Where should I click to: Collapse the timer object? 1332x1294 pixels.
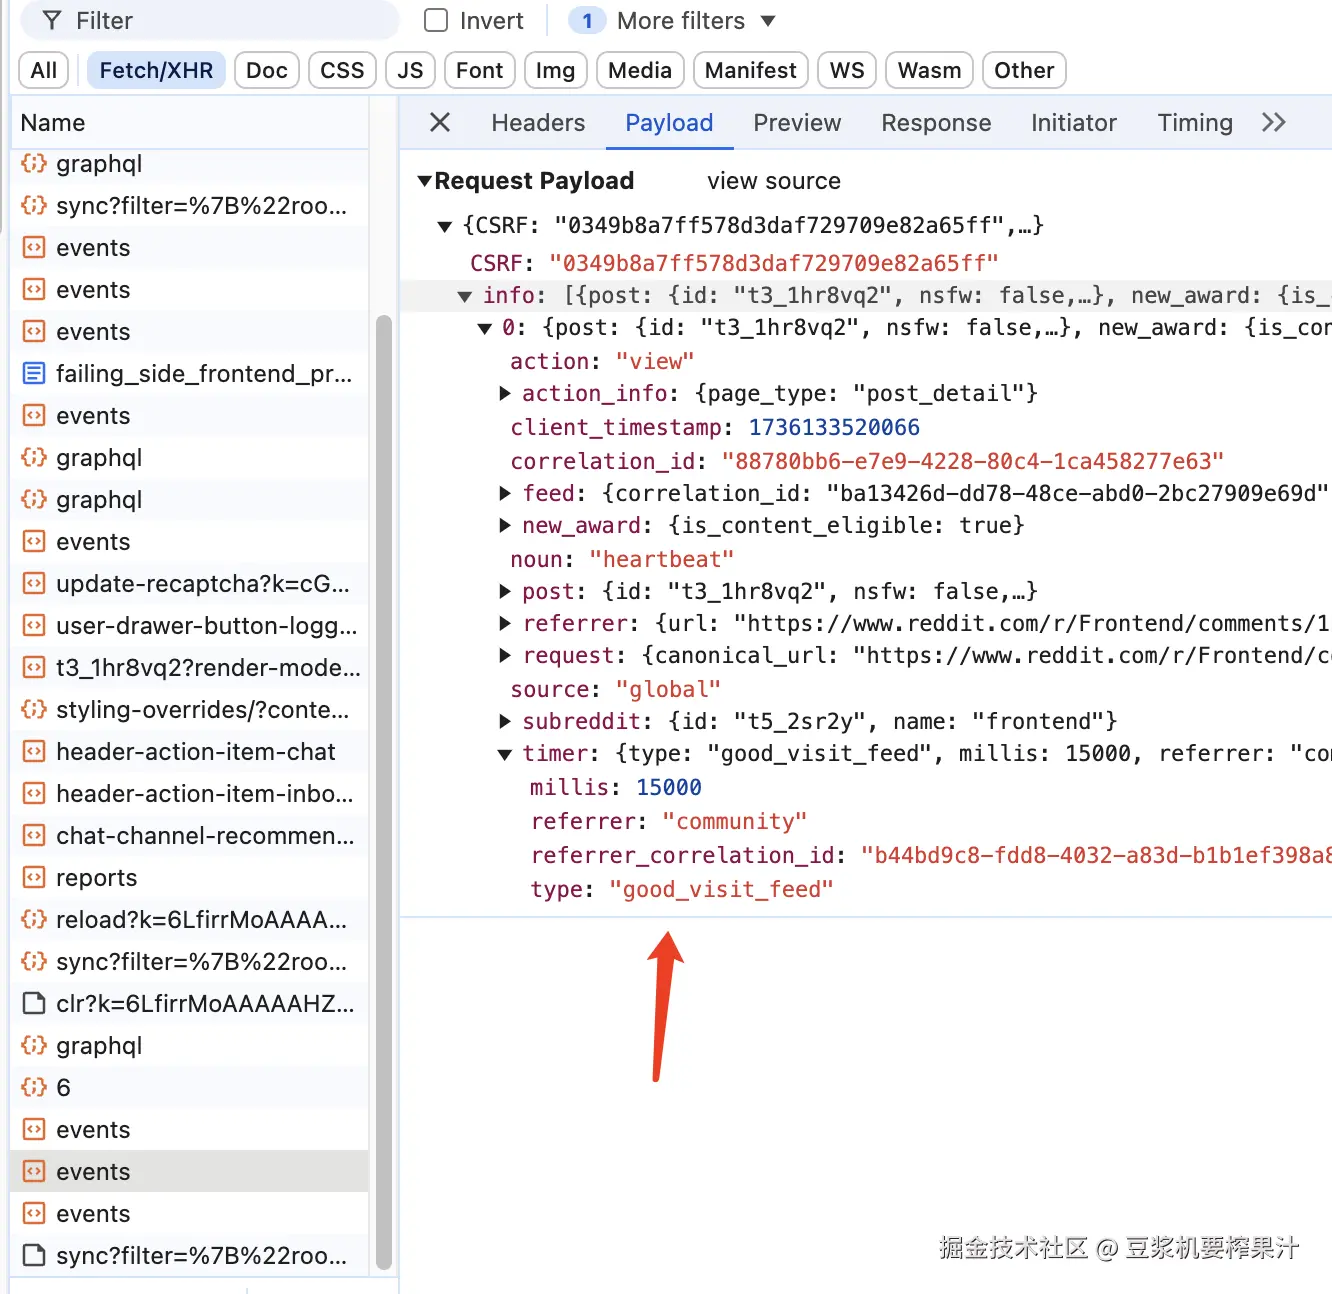click(x=505, y=754)
